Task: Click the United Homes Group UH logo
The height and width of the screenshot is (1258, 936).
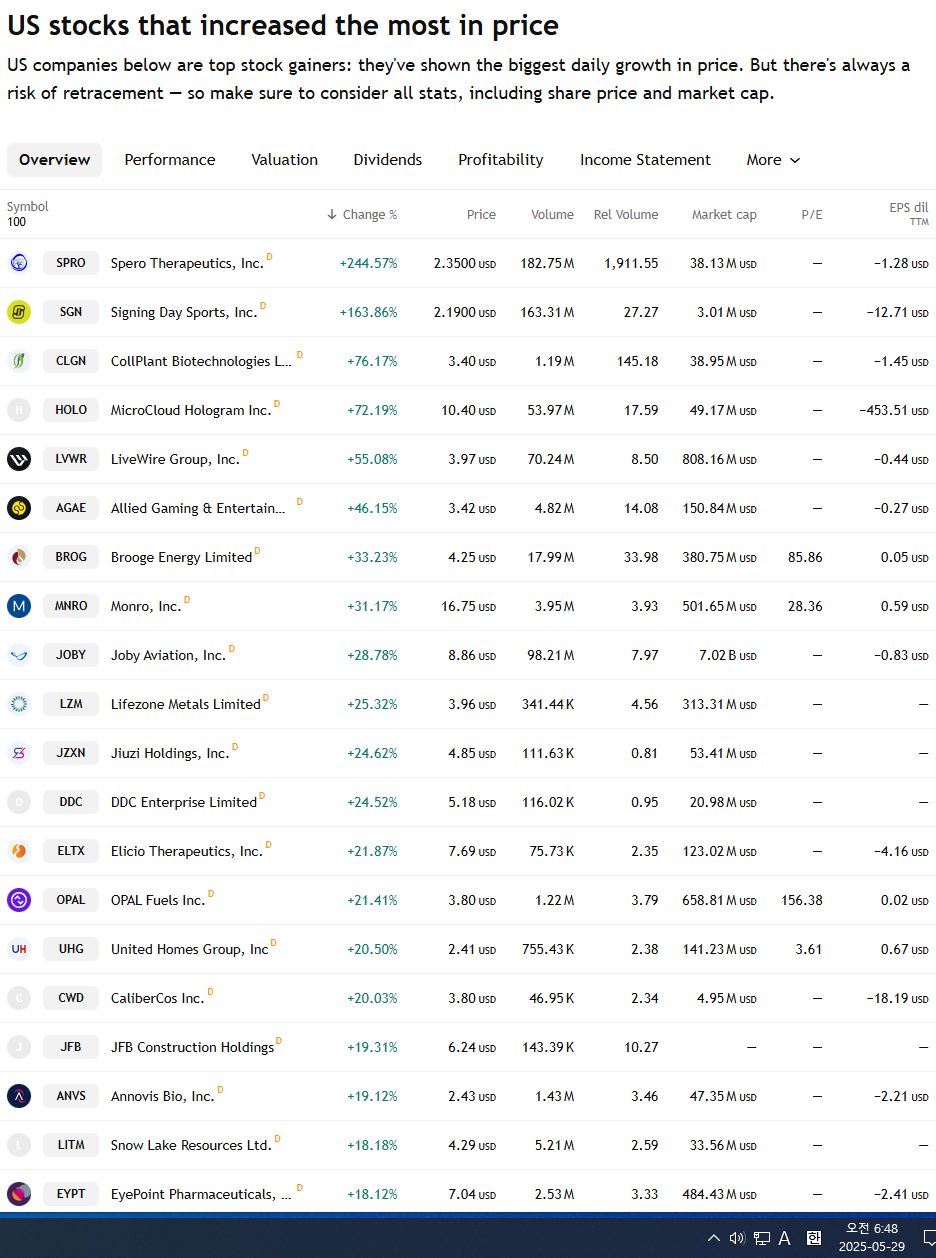Action: point(18,949)
